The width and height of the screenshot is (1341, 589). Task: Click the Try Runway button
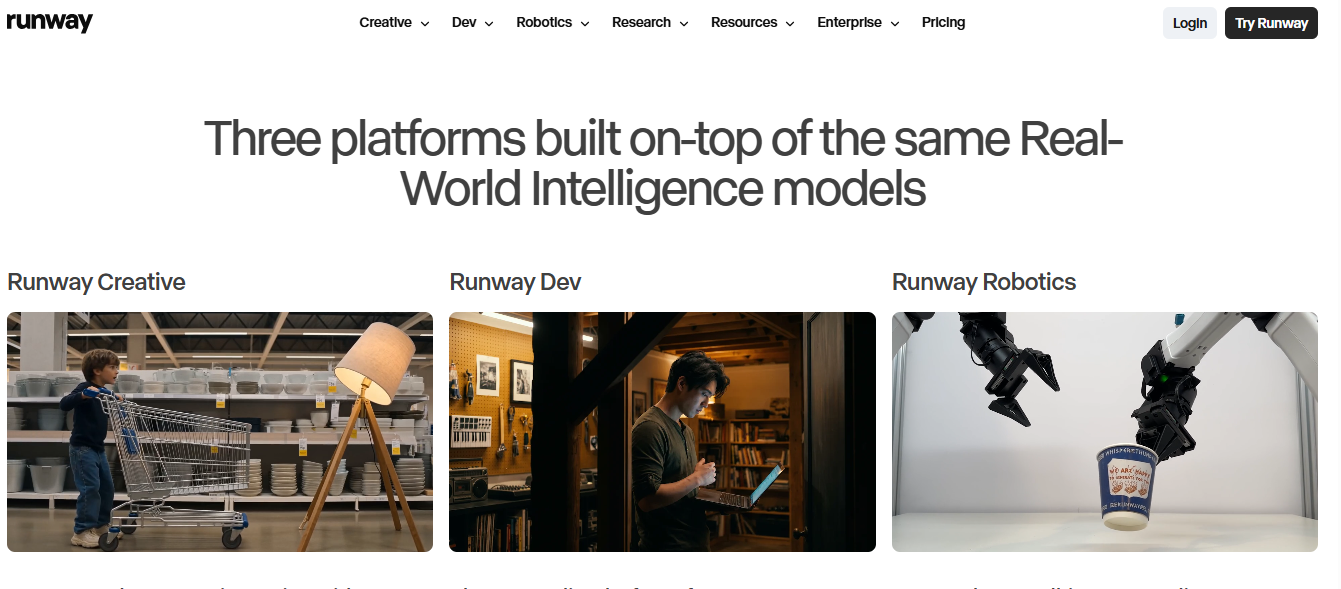pyautogui.click(x=1271, y=23)
